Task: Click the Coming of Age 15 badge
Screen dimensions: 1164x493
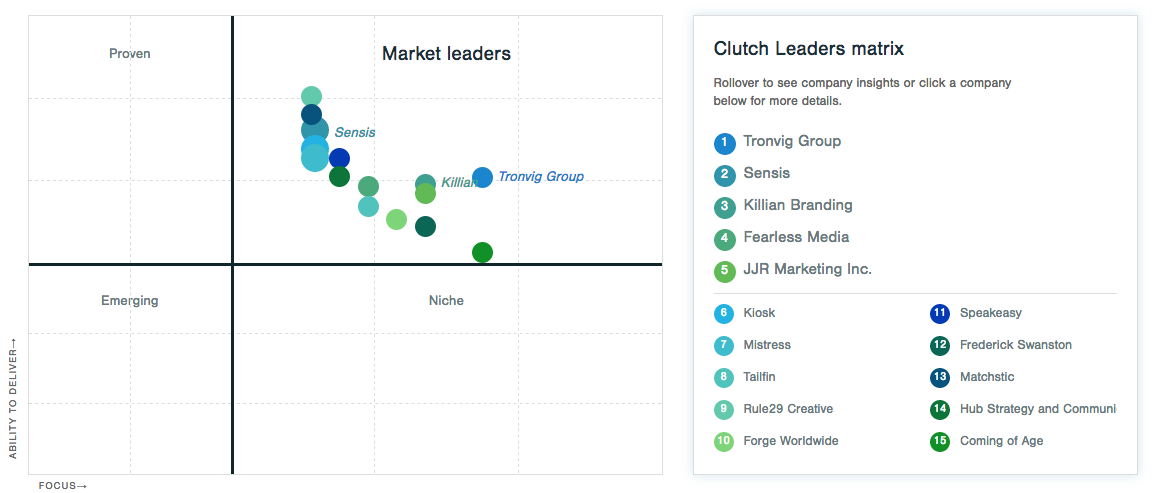Action: coord(940,442)
